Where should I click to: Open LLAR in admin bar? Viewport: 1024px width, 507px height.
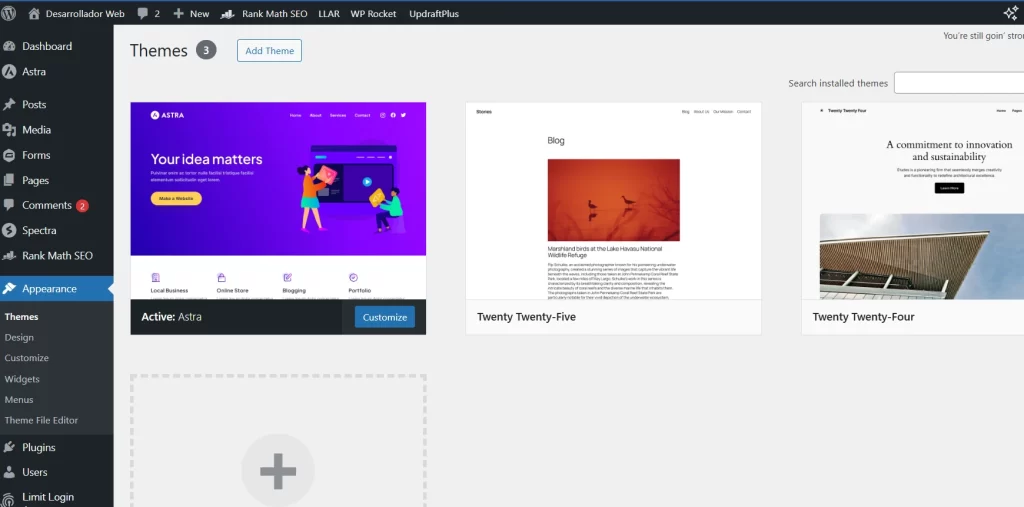329,13
